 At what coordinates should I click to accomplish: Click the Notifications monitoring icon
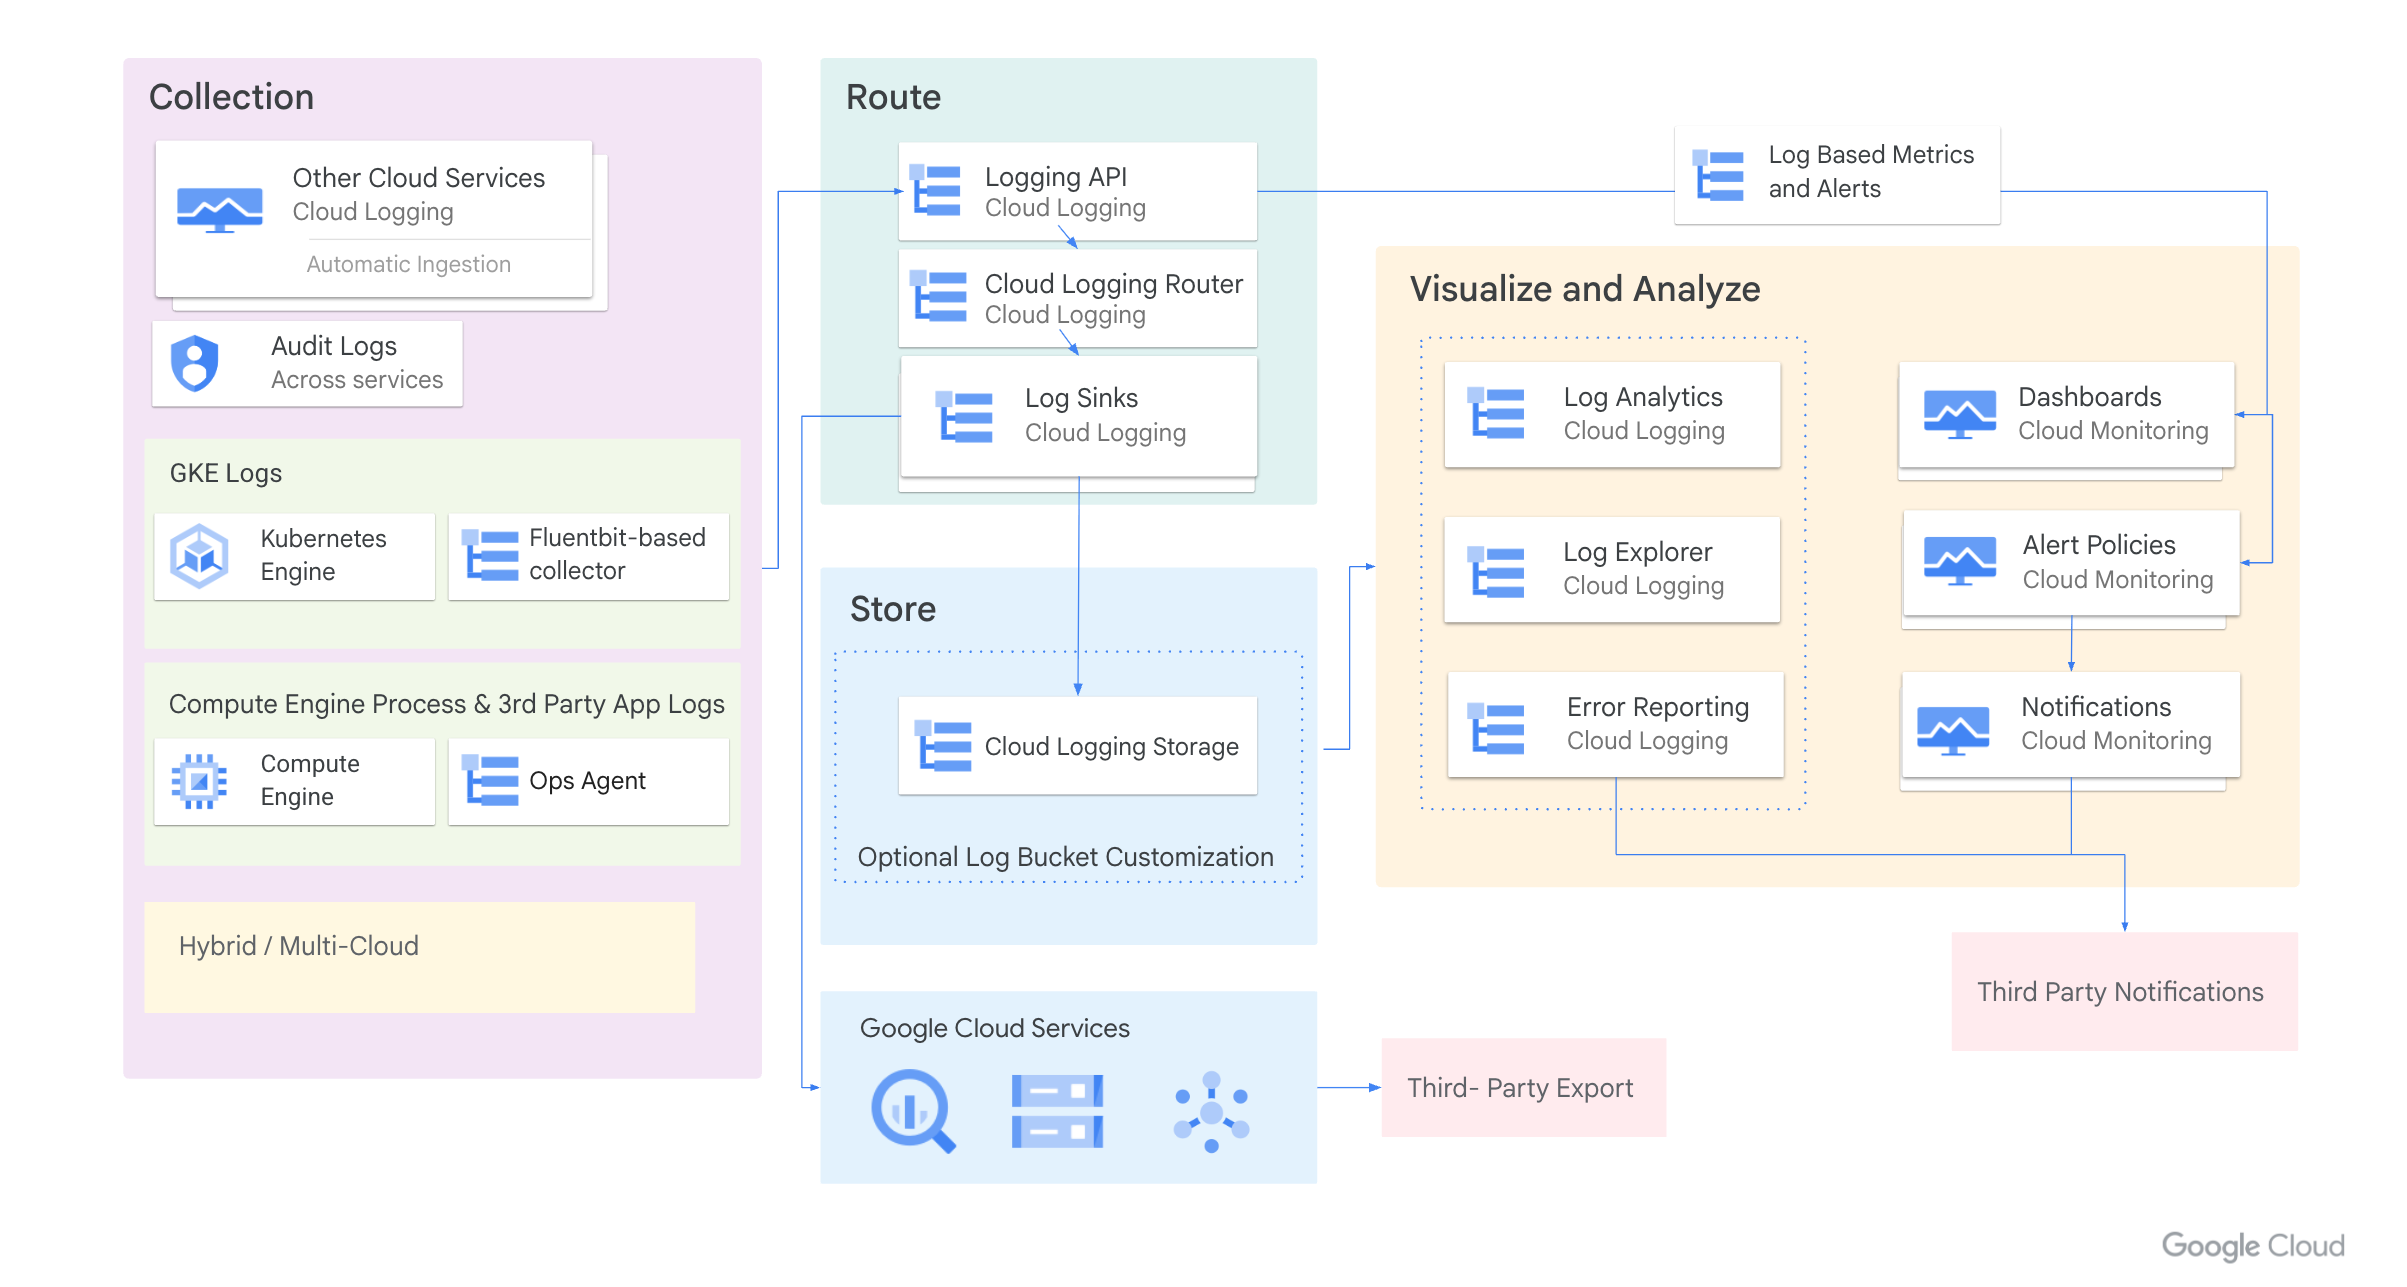coord(1953,731)
